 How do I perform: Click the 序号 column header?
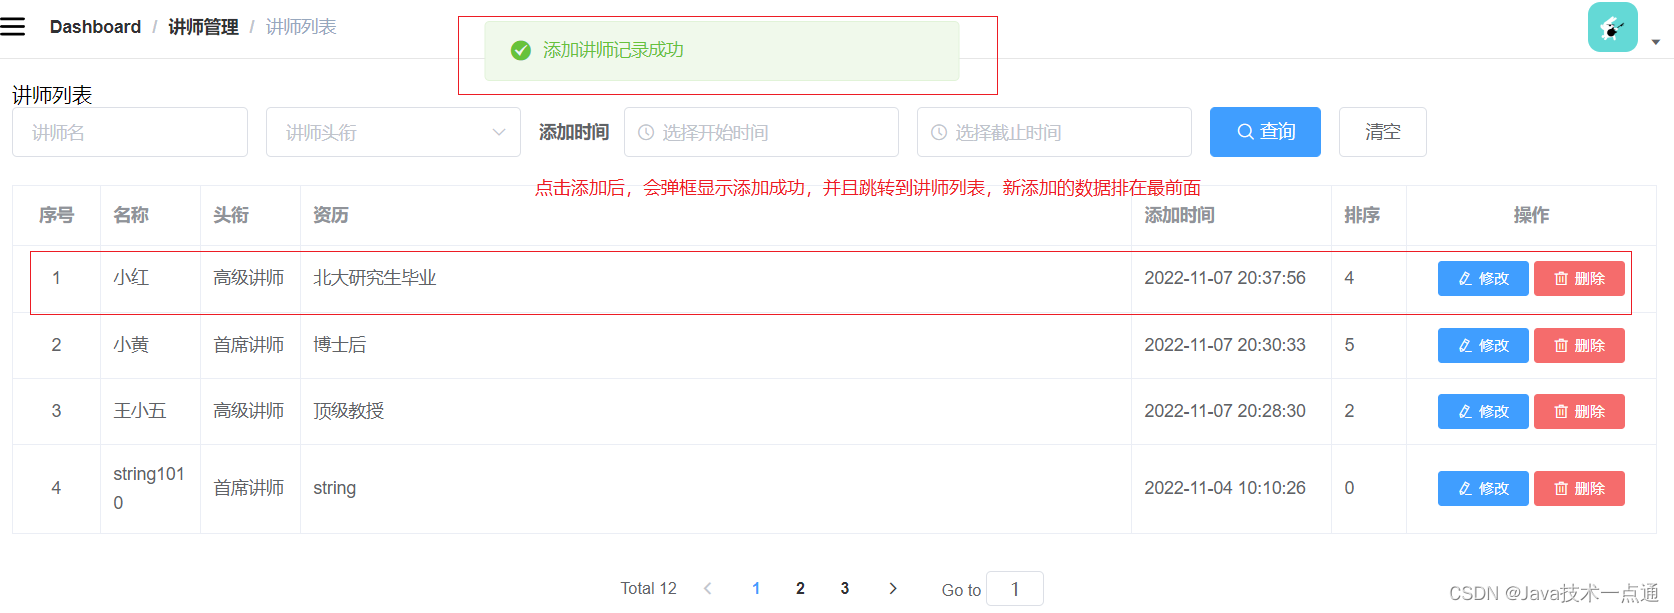(57, 215)
